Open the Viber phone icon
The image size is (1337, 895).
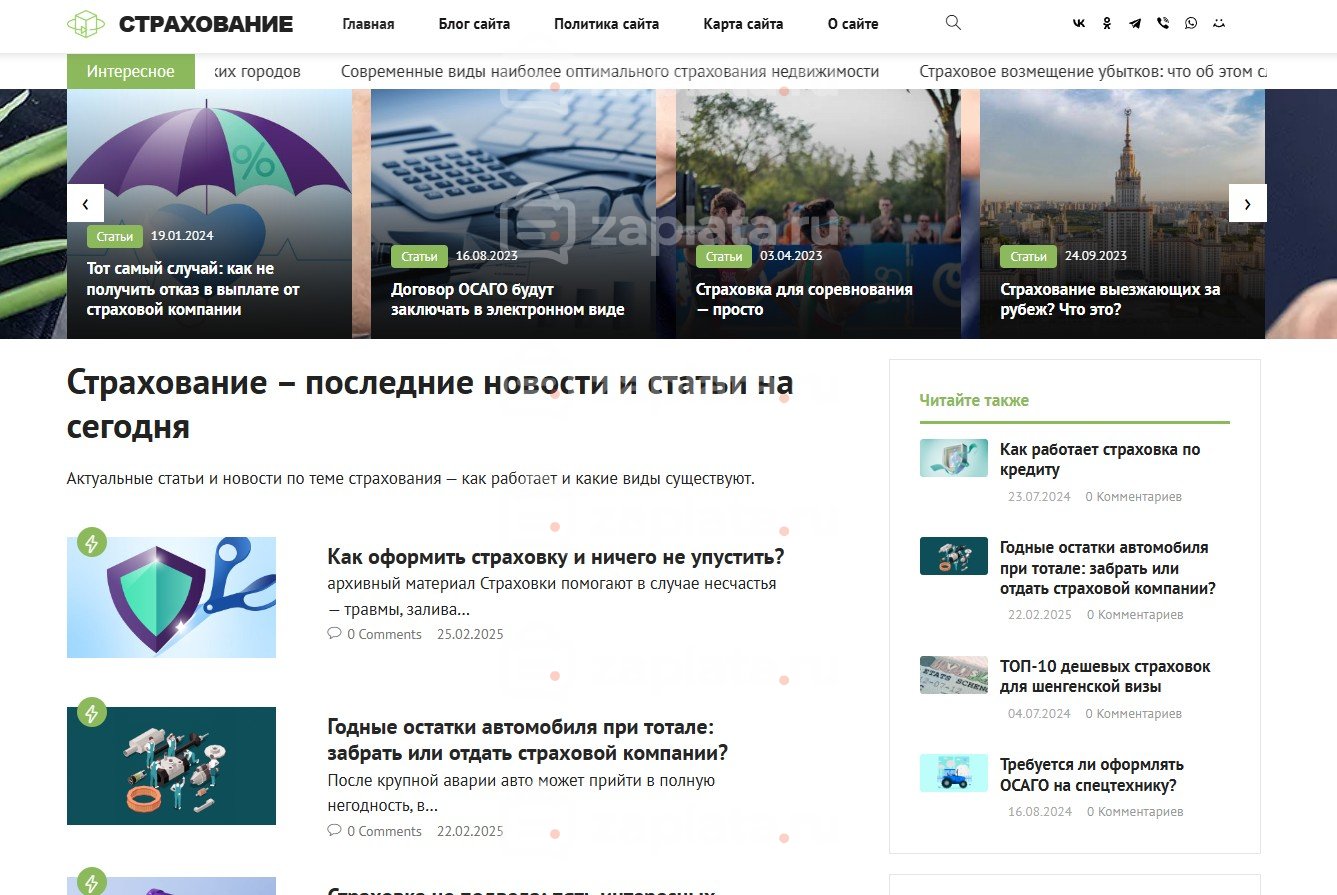point(1162,24)
